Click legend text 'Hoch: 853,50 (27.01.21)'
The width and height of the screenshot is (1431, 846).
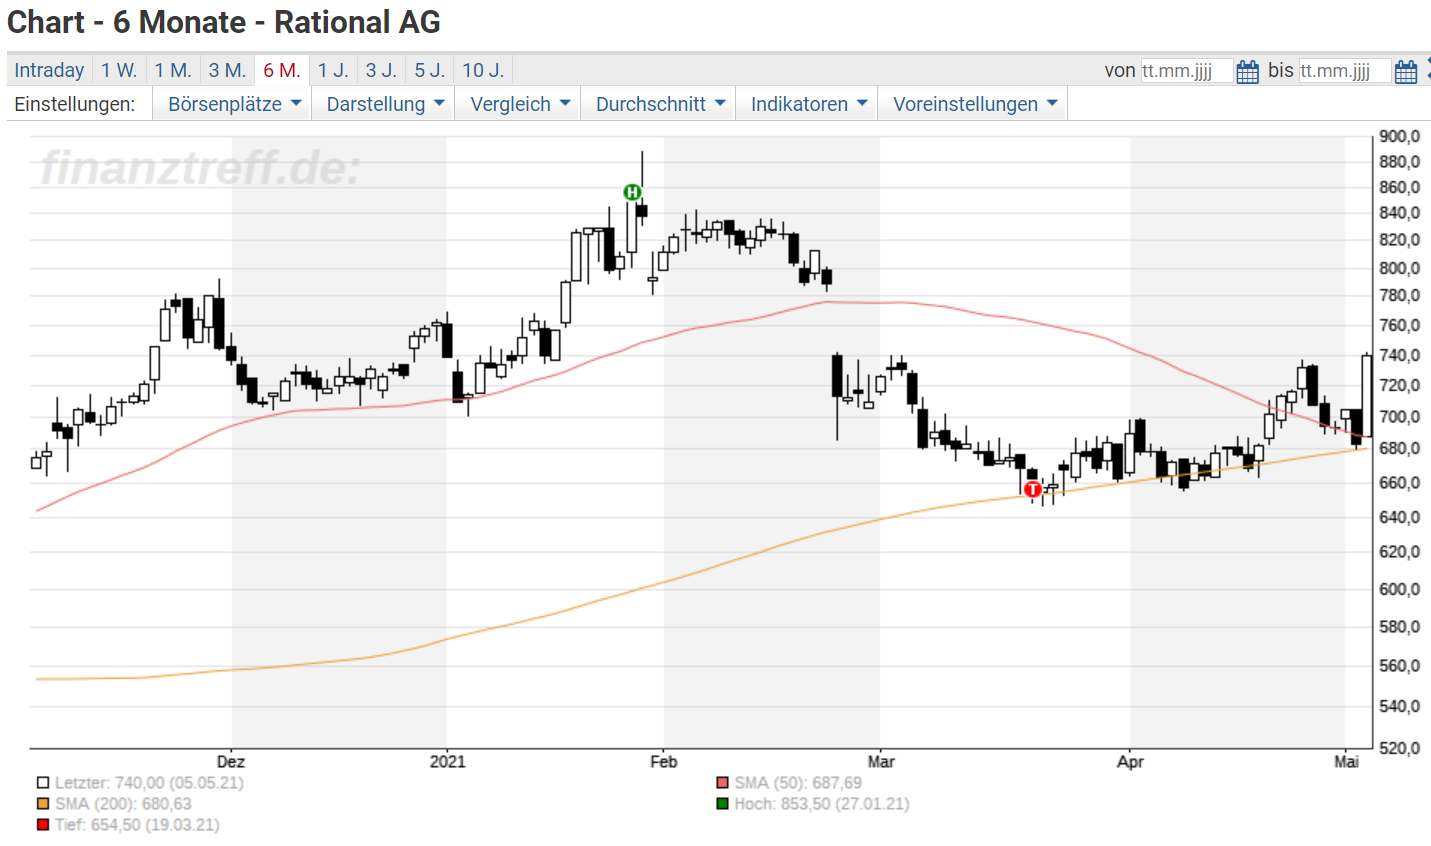[822, 804]
